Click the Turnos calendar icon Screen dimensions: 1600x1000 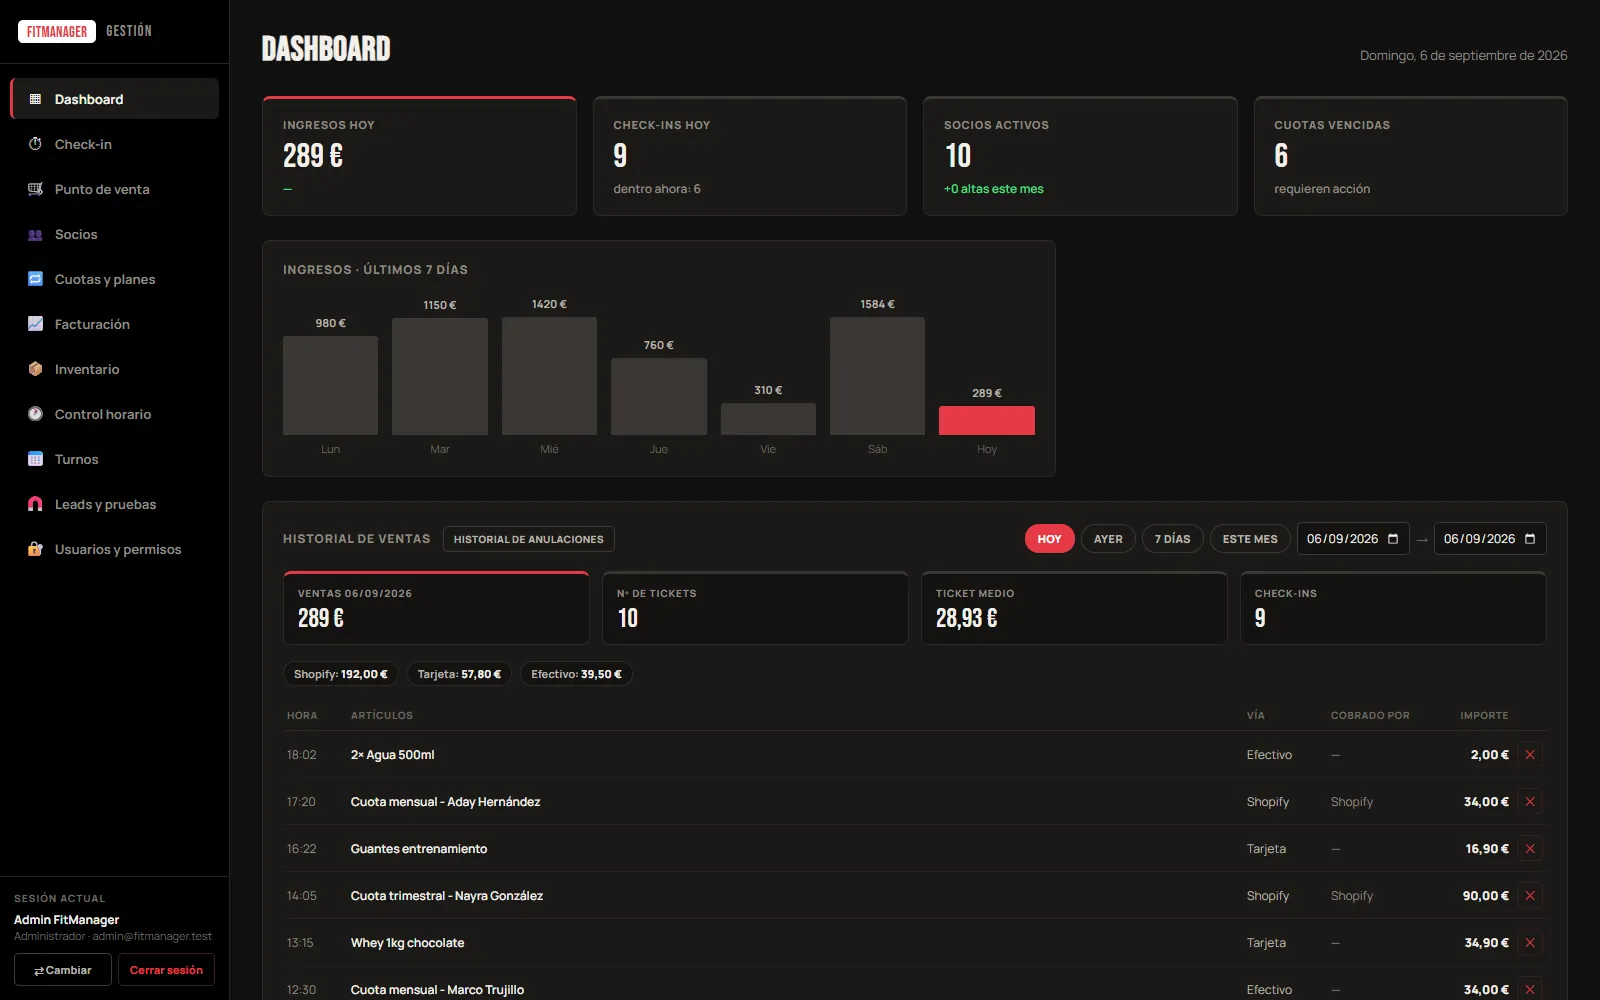click(x=35, y=459)
